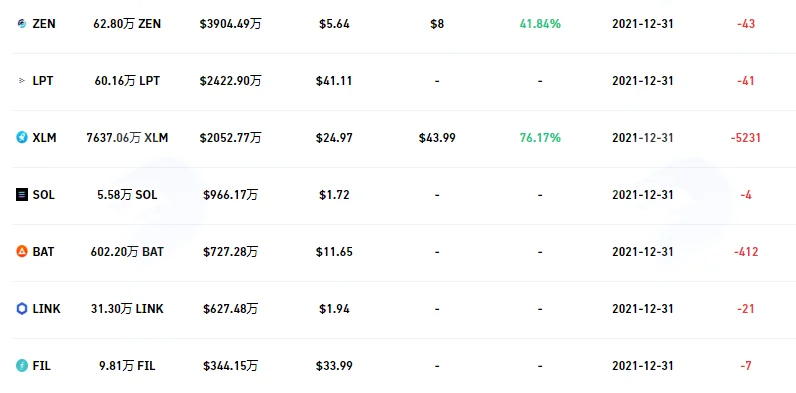Click the LINK coin icon

[22, 309]
